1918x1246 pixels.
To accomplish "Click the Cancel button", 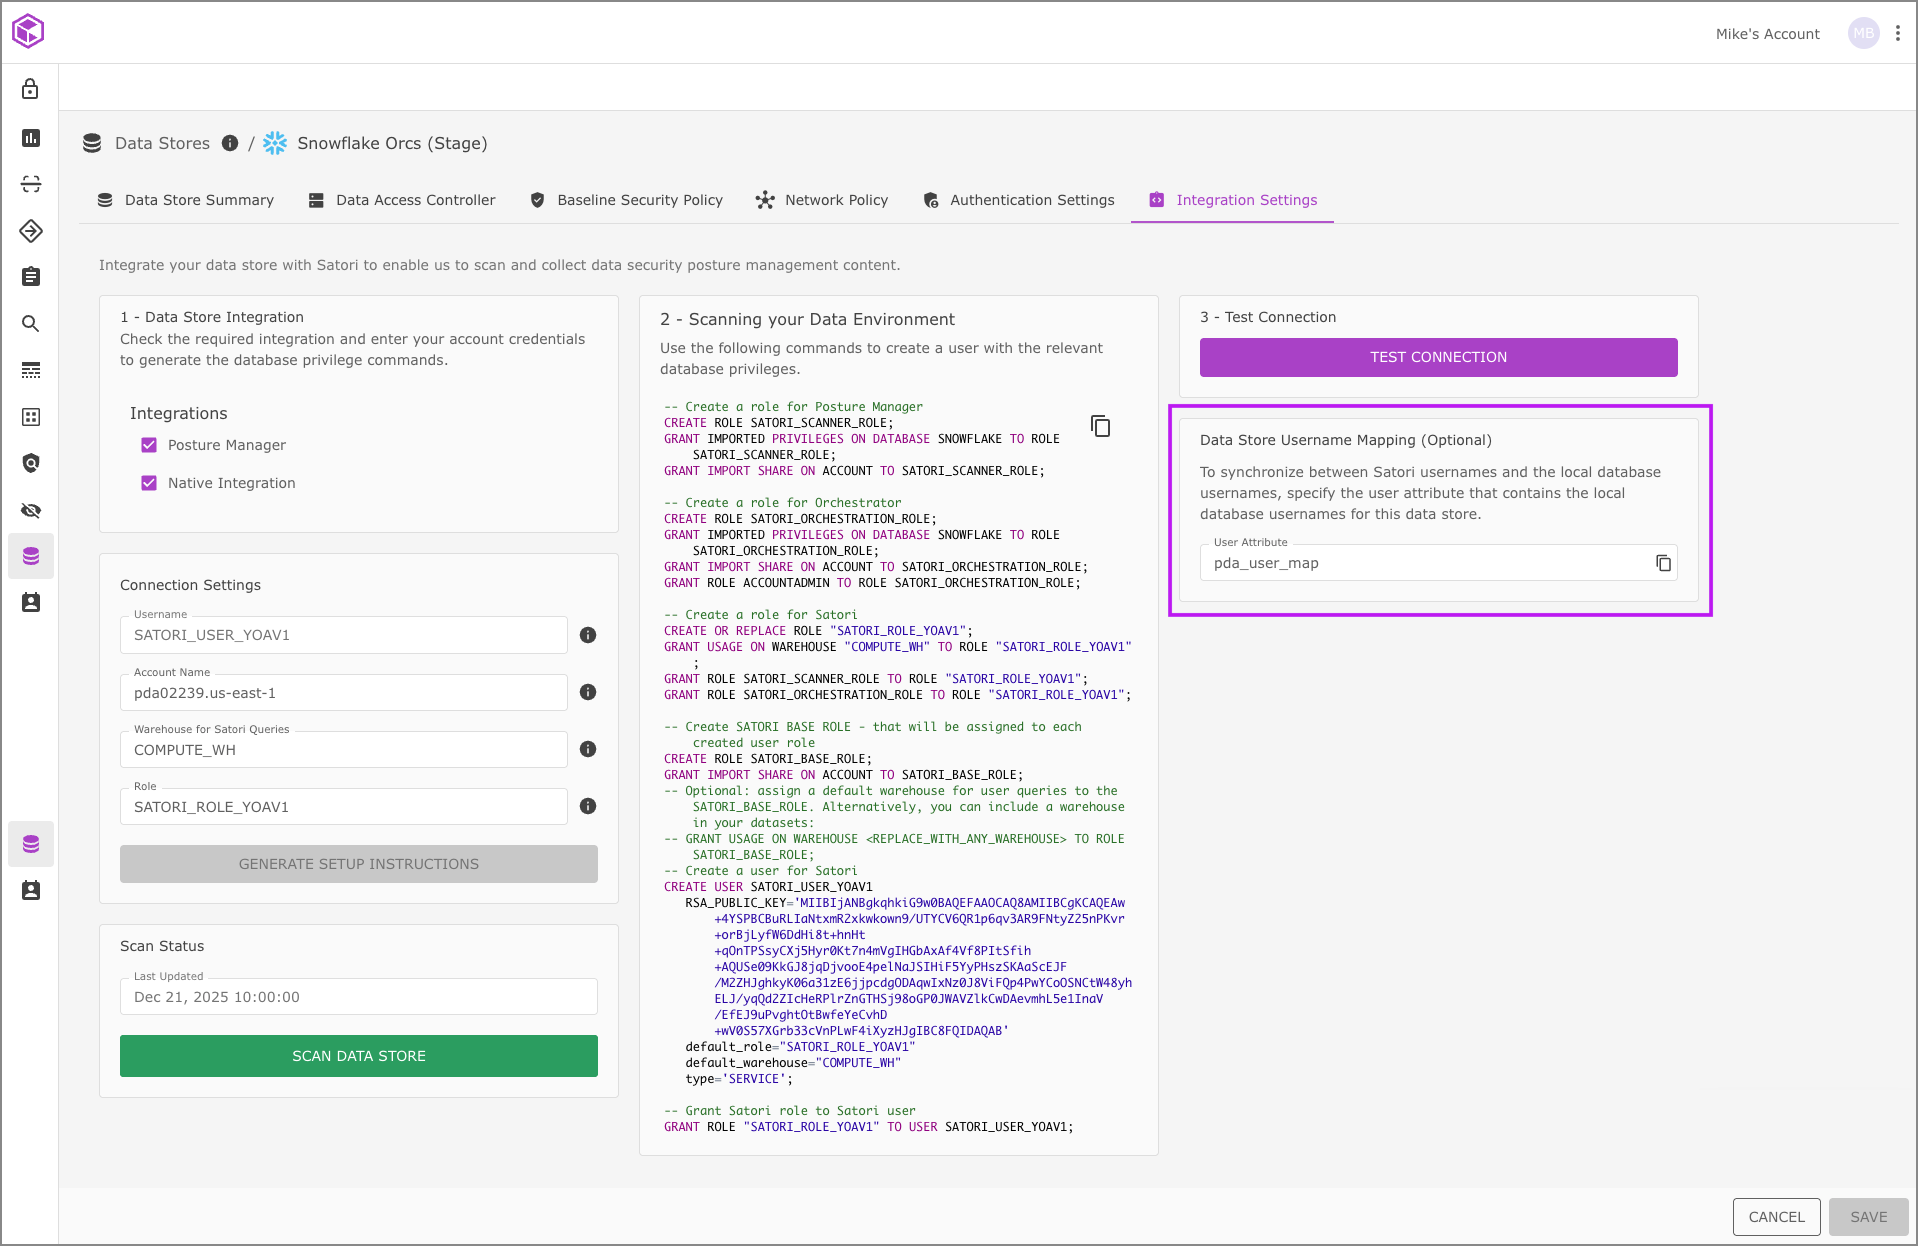I will click(x=1776, y=1217).
